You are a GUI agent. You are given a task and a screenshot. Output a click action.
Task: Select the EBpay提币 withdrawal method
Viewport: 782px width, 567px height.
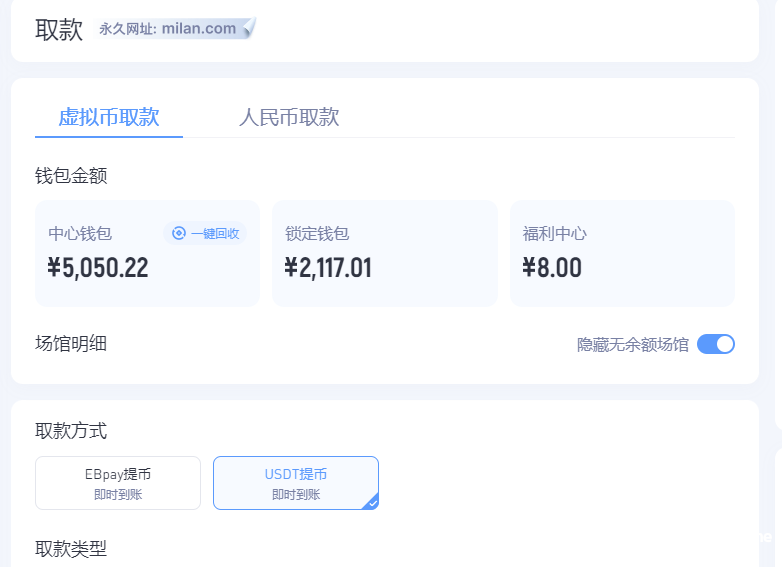118,483
